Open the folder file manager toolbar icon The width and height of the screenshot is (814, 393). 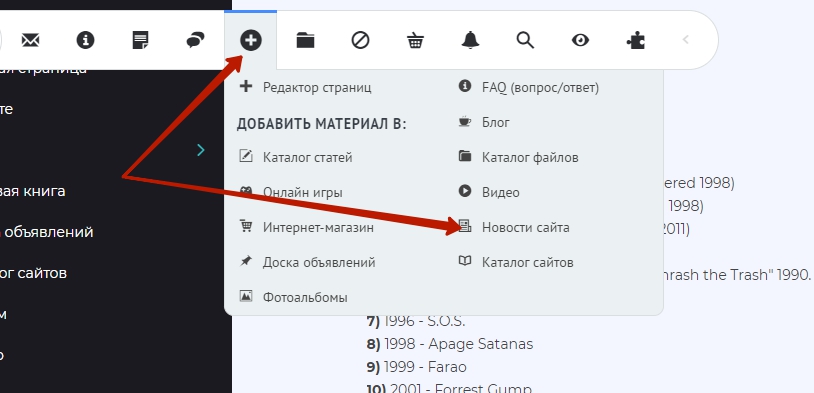tap(305, 40)
